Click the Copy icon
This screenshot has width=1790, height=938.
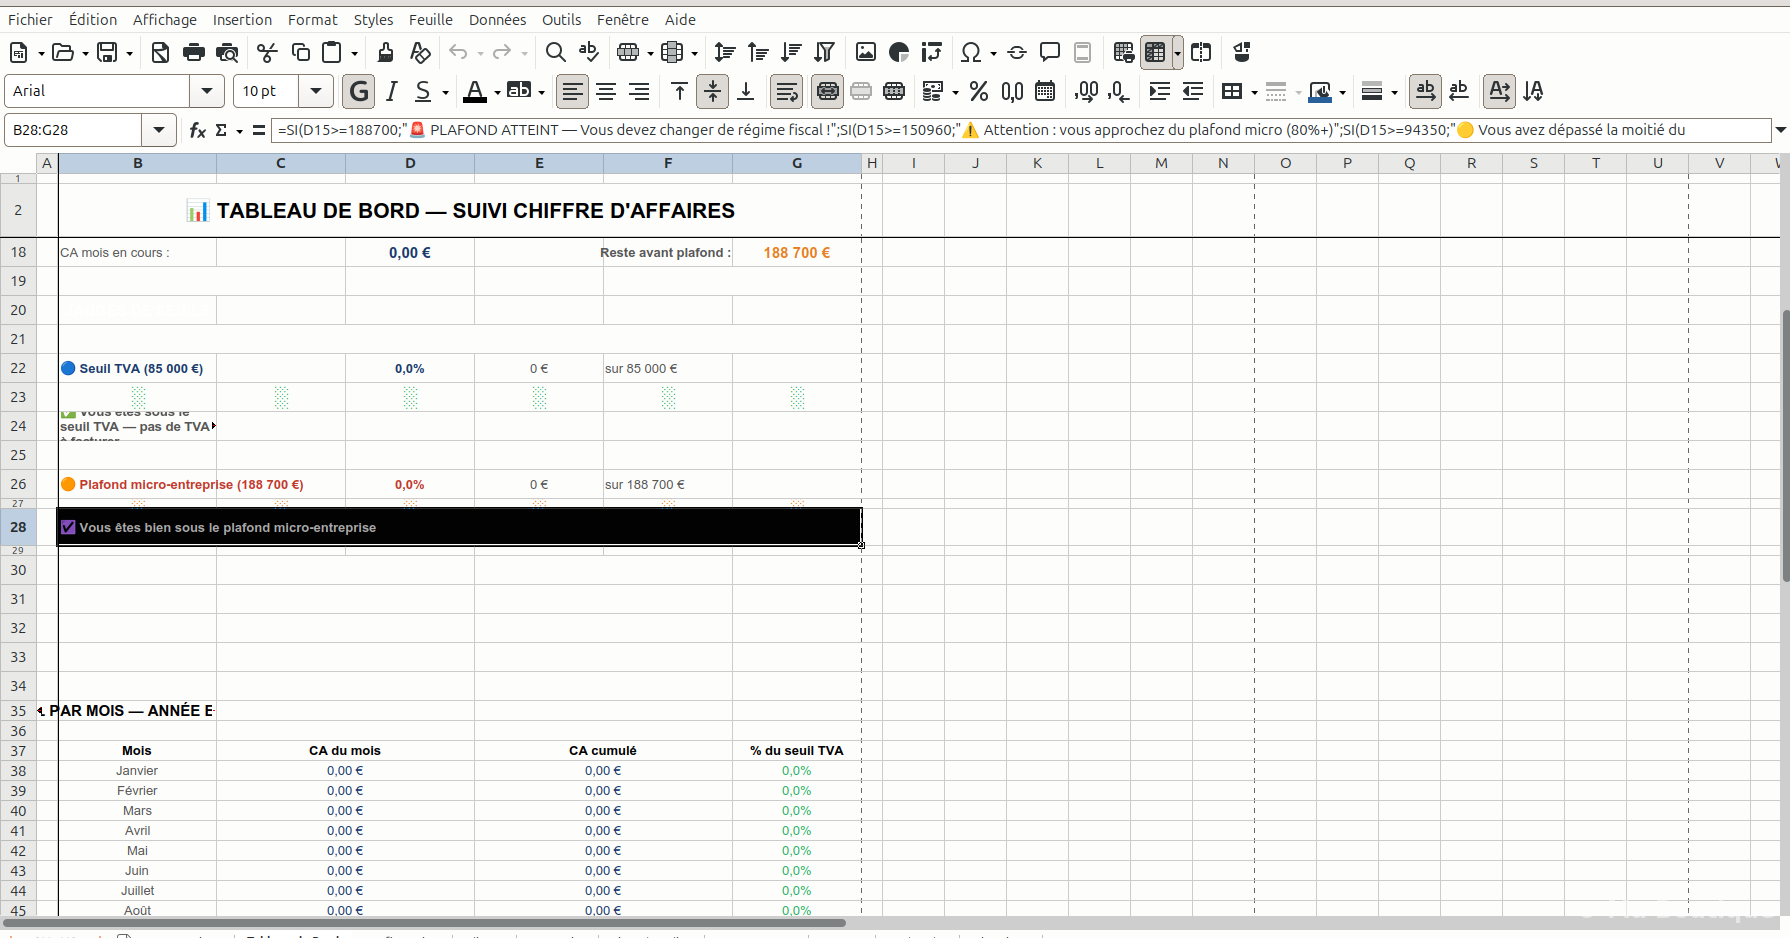[300, 52]
